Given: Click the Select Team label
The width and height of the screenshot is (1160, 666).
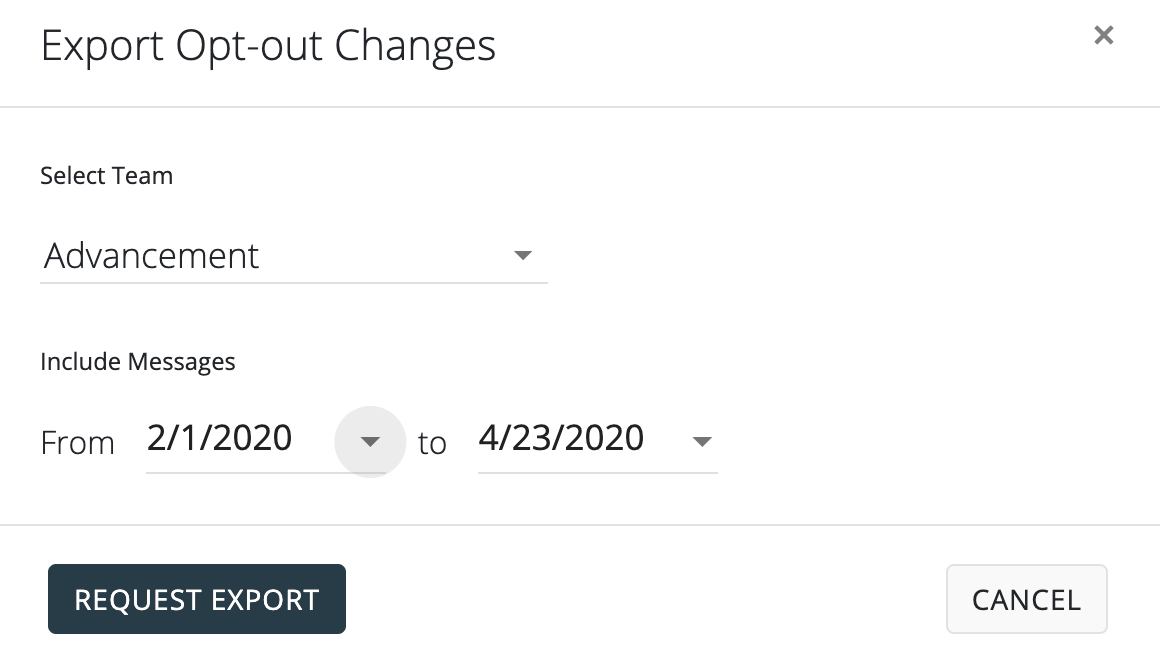Looking at the screenshot, I should point(107,176).
